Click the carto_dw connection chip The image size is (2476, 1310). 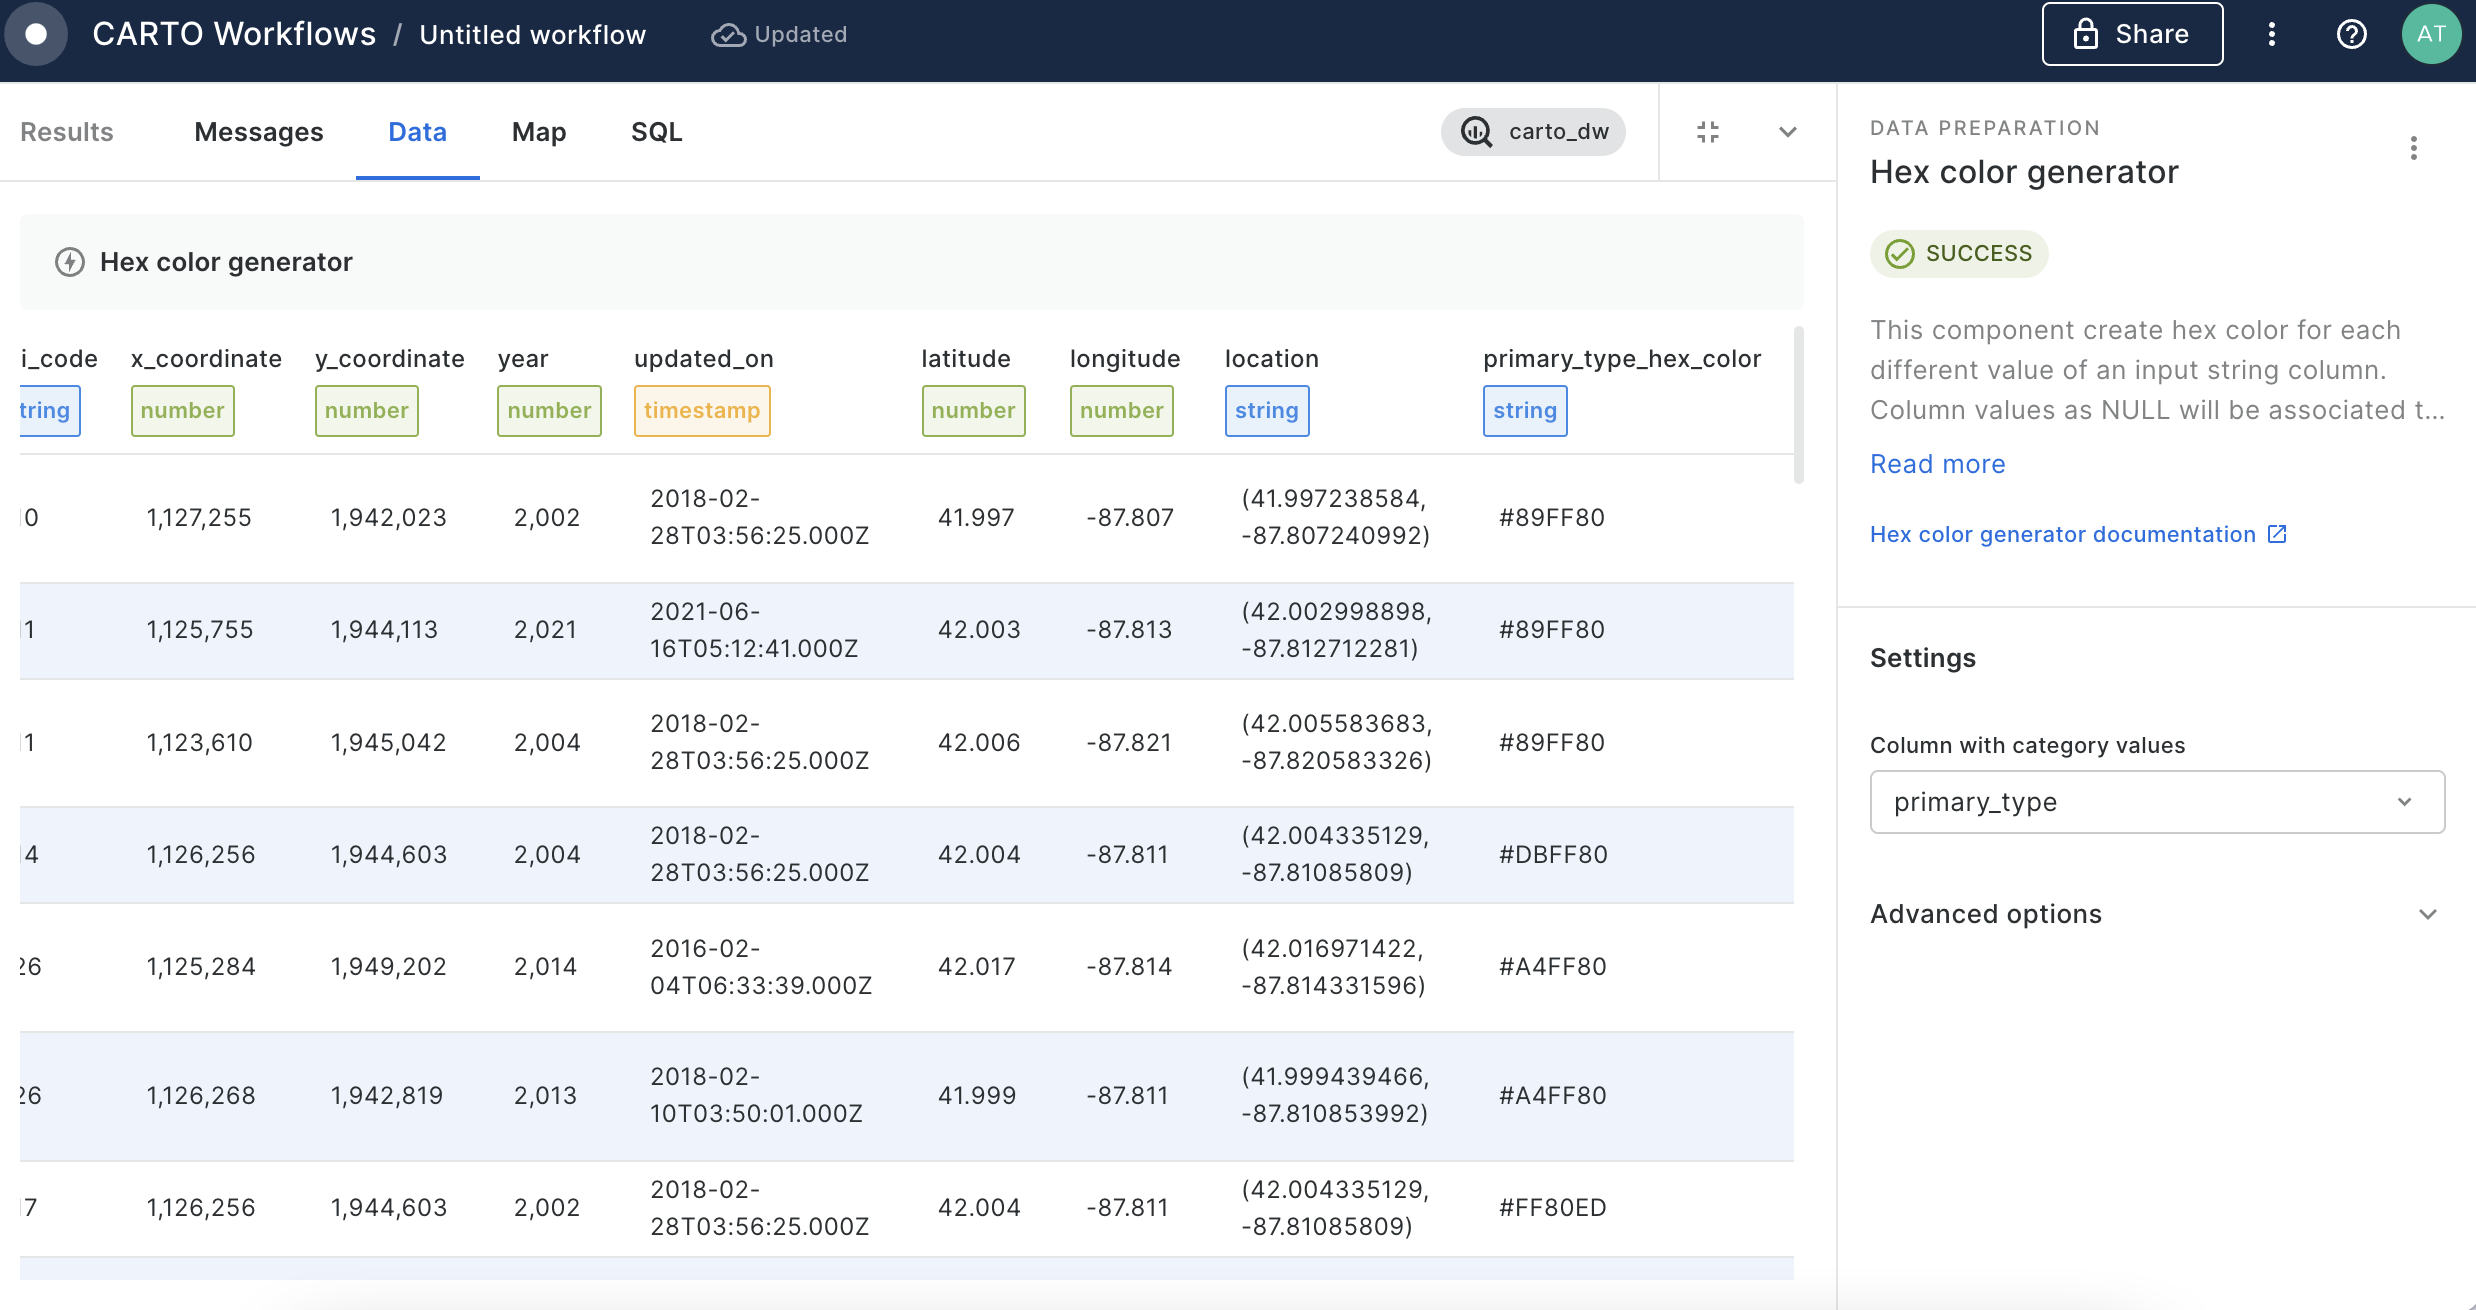point(1533,132)
